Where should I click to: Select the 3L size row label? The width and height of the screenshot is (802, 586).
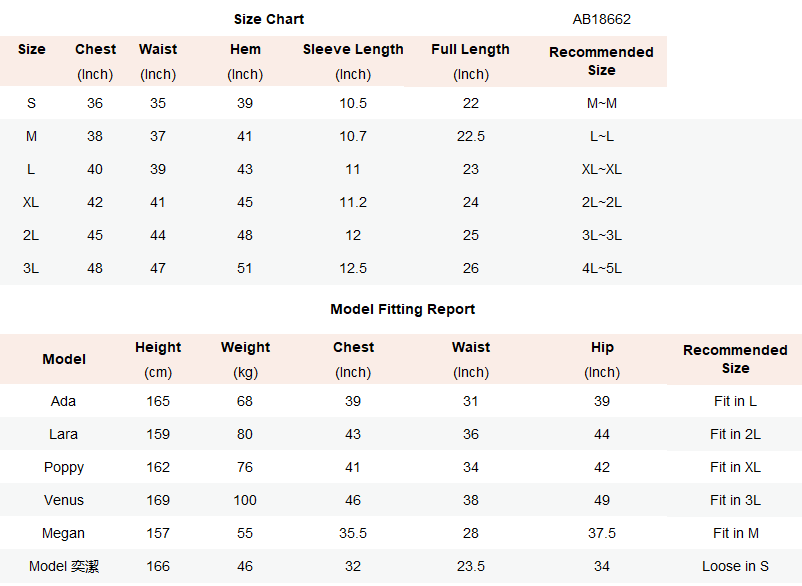pos(31,268)
